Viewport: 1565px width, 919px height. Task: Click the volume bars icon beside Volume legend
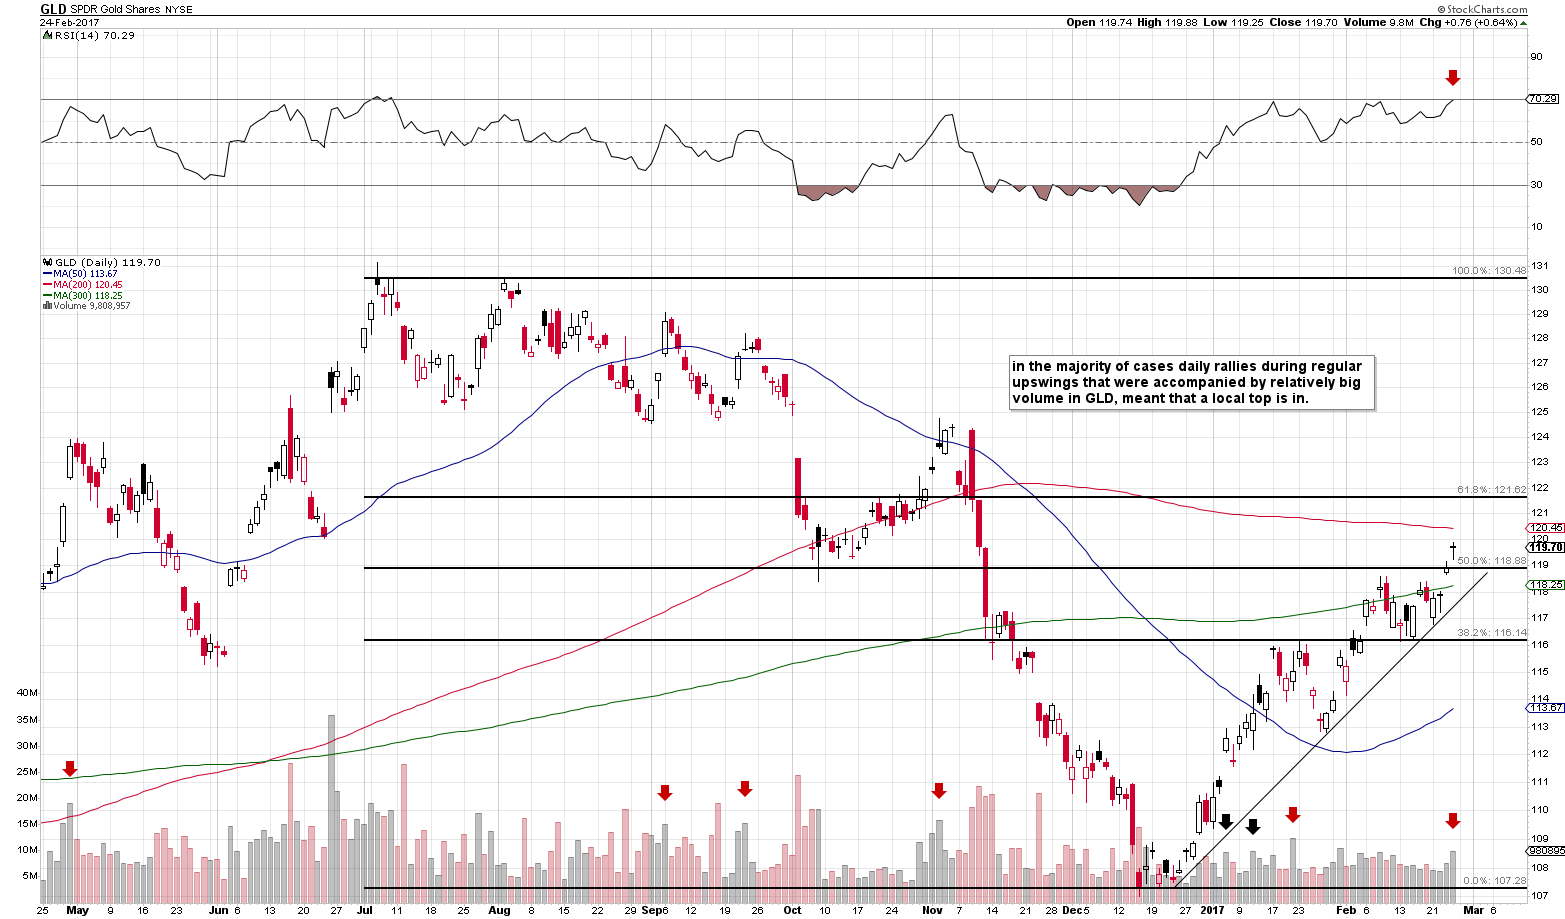coord(46,306)
